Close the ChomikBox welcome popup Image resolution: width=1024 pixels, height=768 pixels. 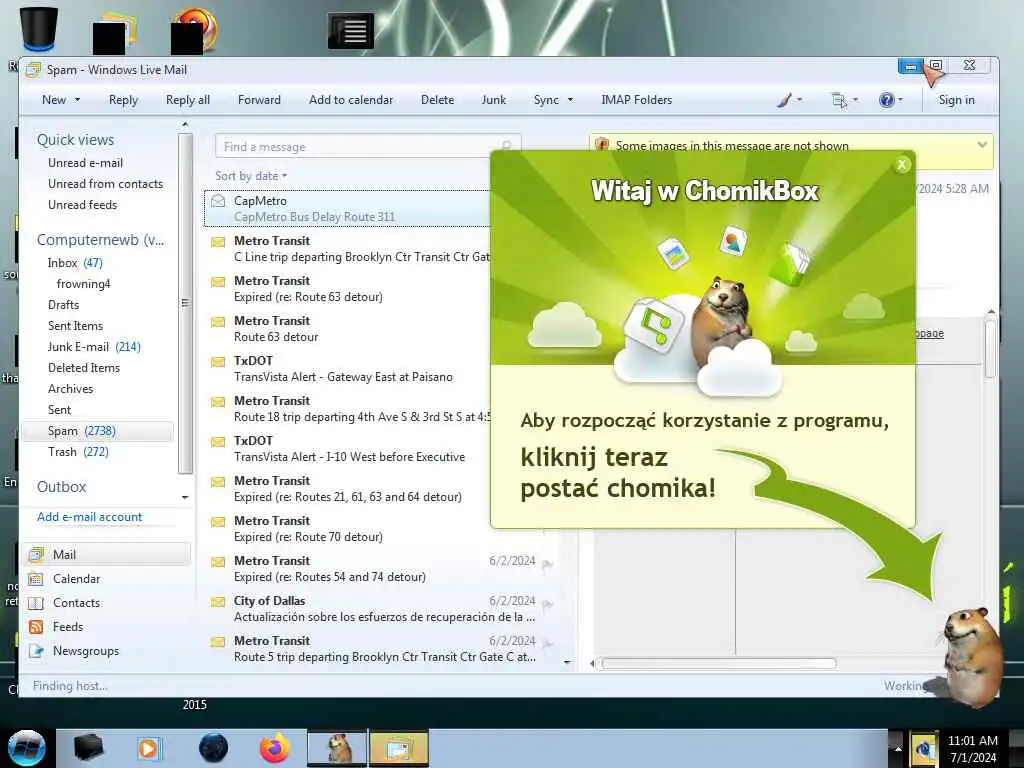[902, 165]
